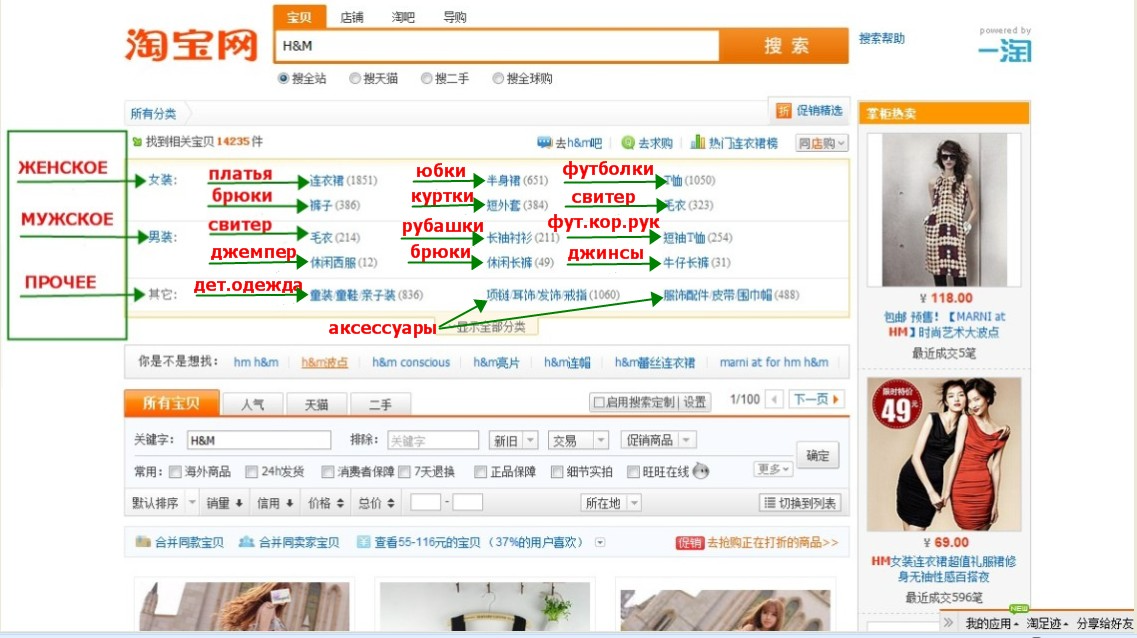Click the 去h&m吧 chat icon
Image resolution: width=1137 pixels, height=638 pixels.
click(x=544, y=143)
